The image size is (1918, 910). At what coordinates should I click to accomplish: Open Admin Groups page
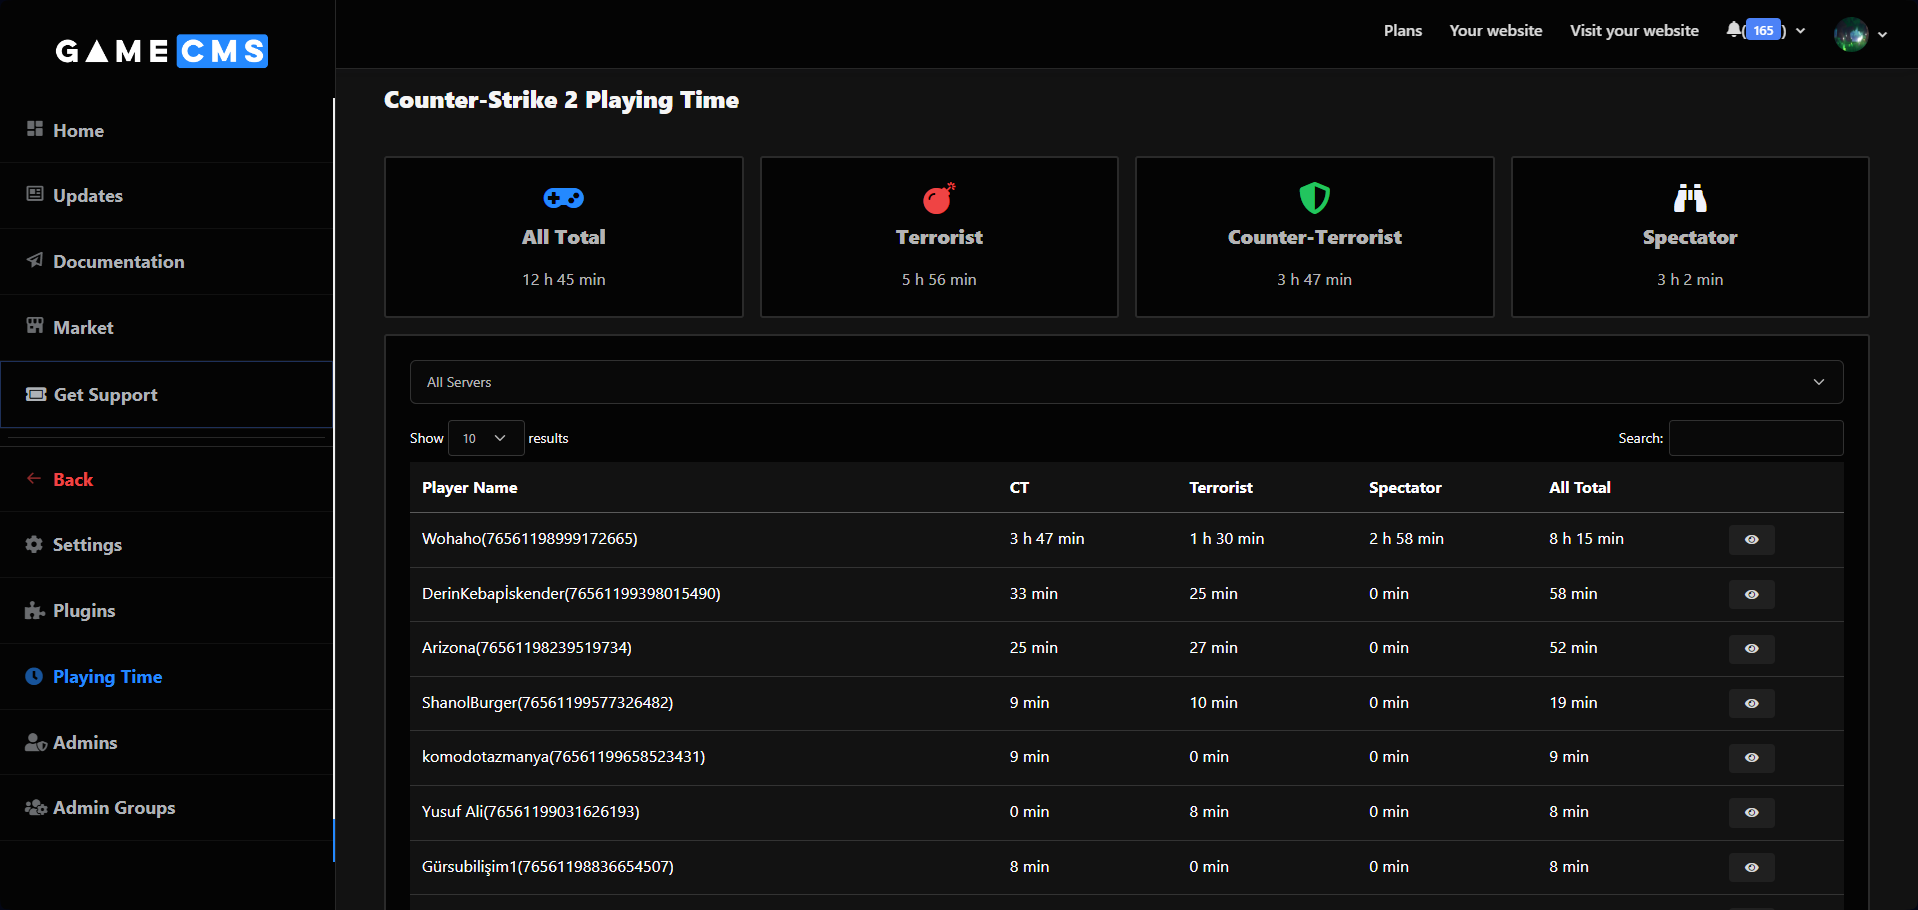[x=166, y=807]
